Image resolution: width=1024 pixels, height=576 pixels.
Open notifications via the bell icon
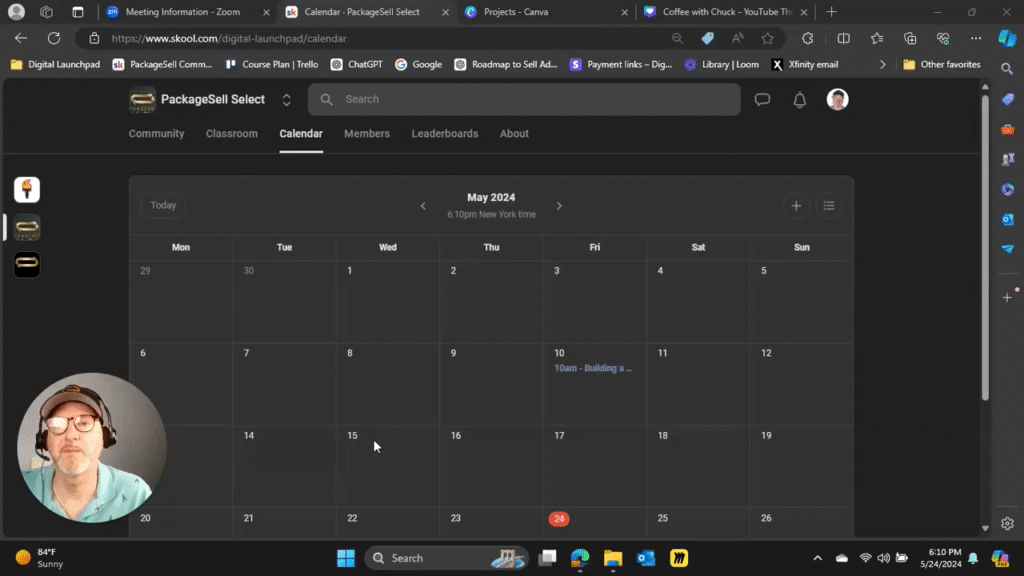(x=798, y=99)
